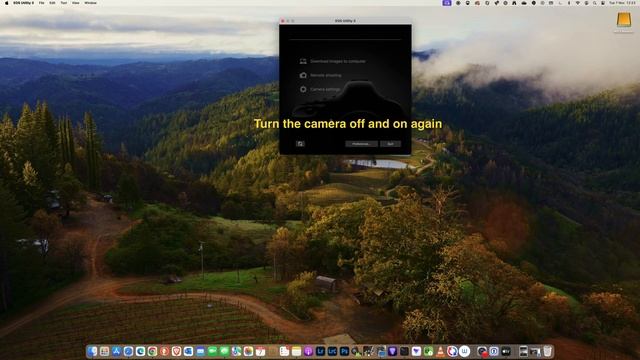Click the cloud icon in menu bar
The width and height of the screenshot is (640, 360).
pyautogui.click(x=524, y=3)
